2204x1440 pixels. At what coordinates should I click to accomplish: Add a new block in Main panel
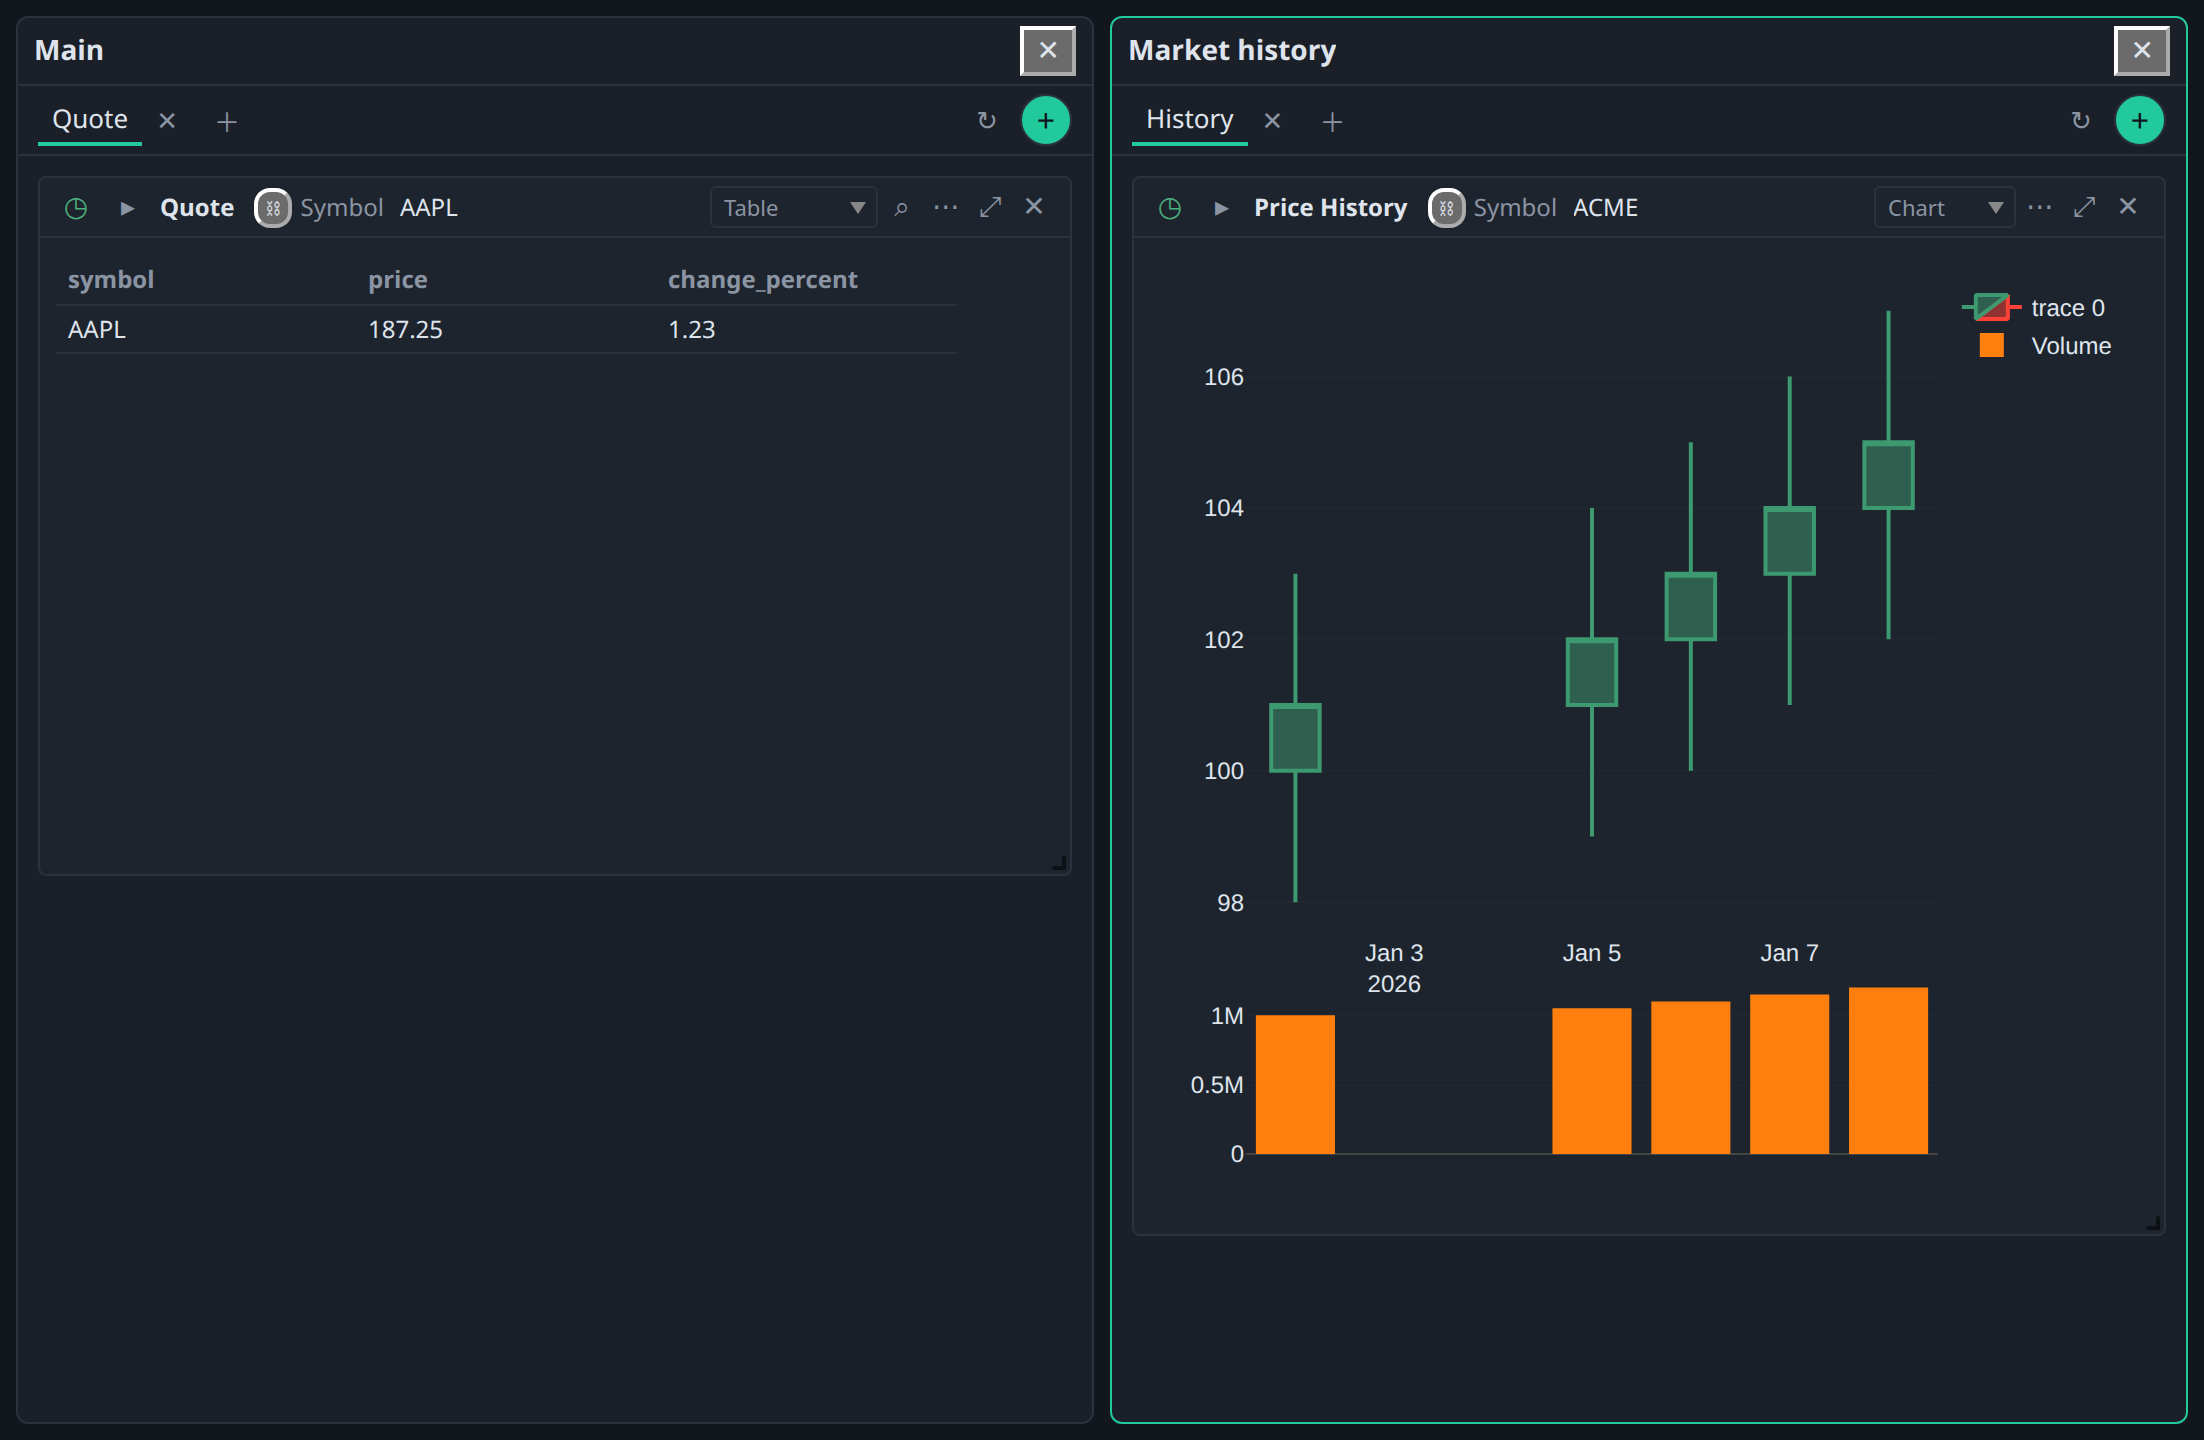point(1045,121)
